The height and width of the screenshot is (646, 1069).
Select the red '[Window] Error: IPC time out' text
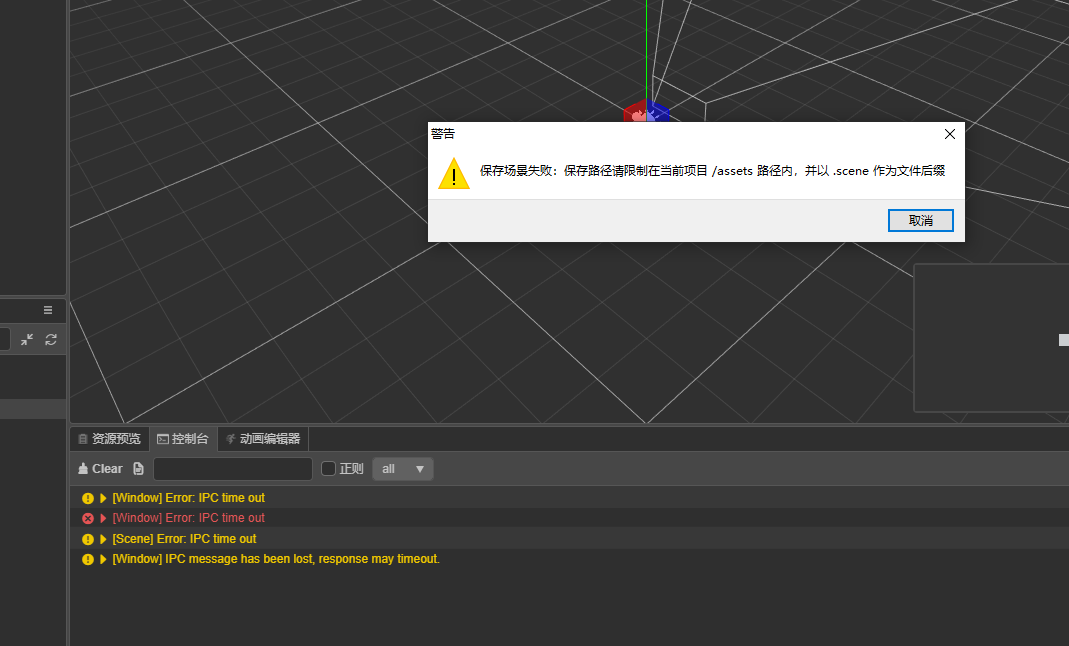(x=189, y=518)
